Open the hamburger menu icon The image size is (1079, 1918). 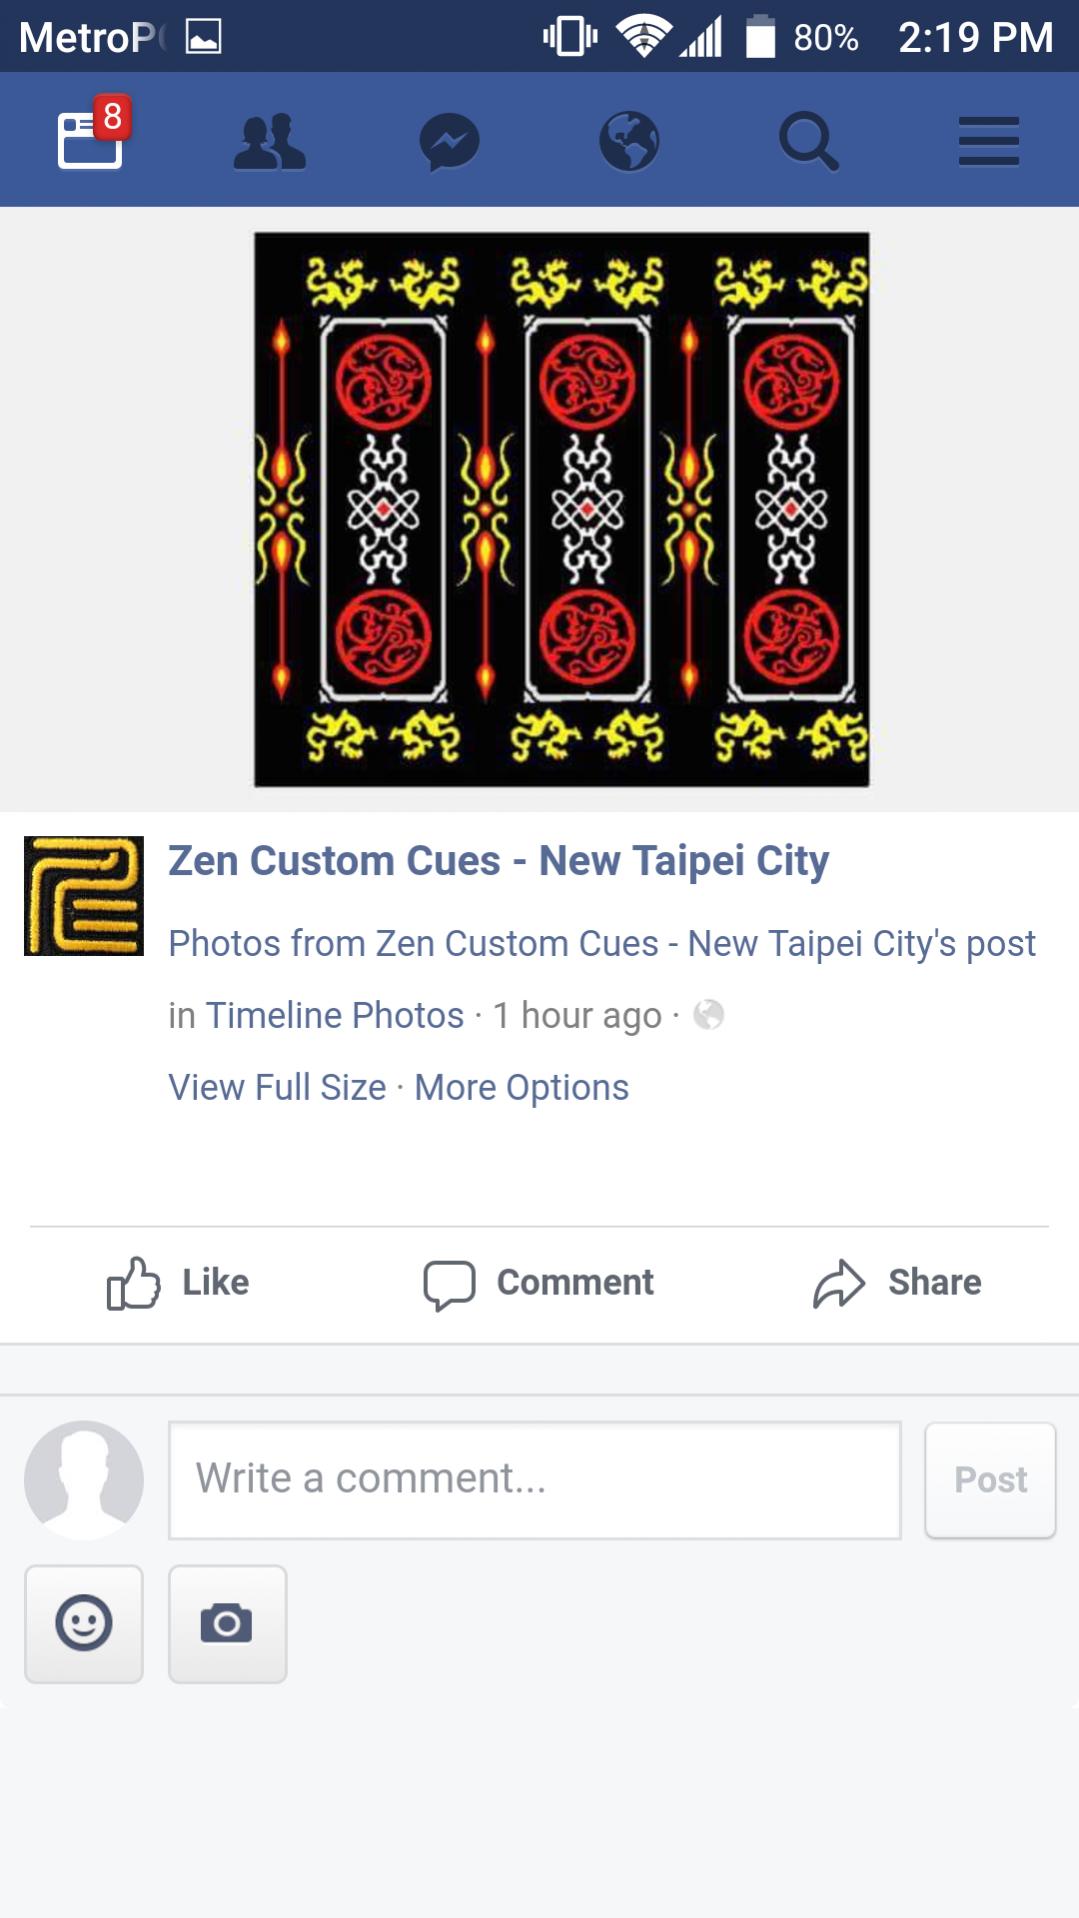click(x=989, y=141)
